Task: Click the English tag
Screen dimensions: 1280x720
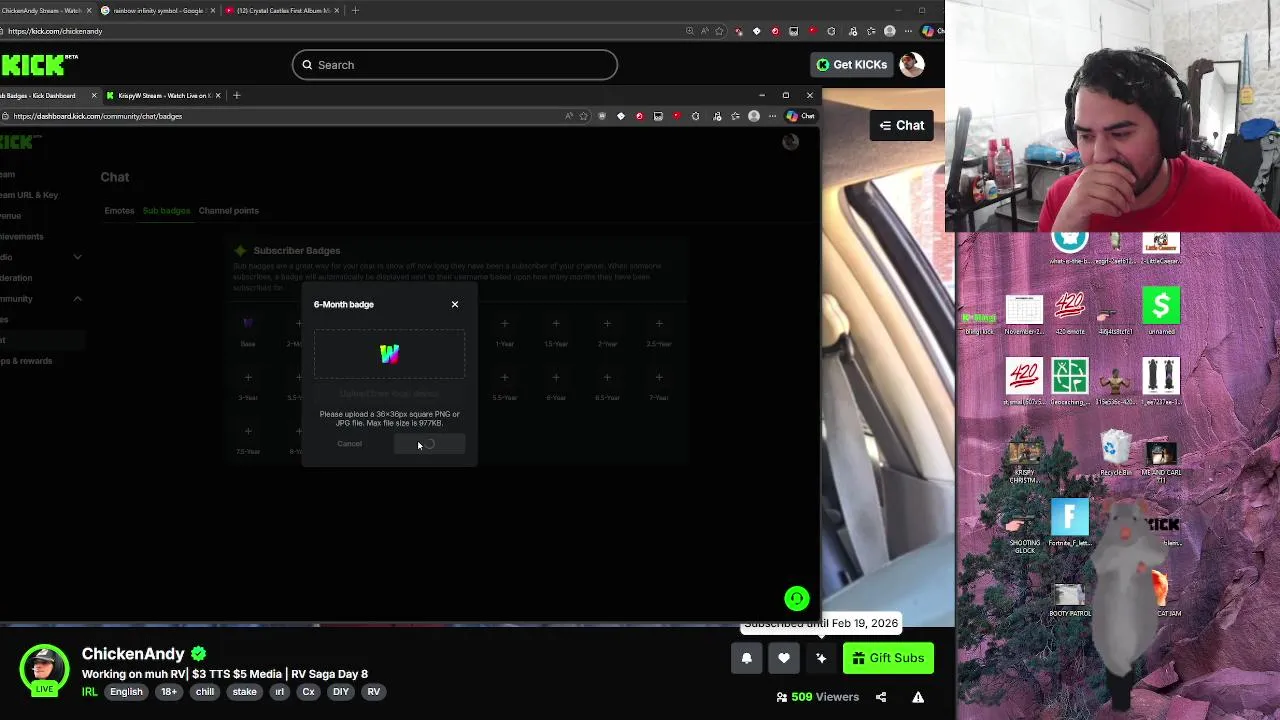Action: (x=126, y=692)
